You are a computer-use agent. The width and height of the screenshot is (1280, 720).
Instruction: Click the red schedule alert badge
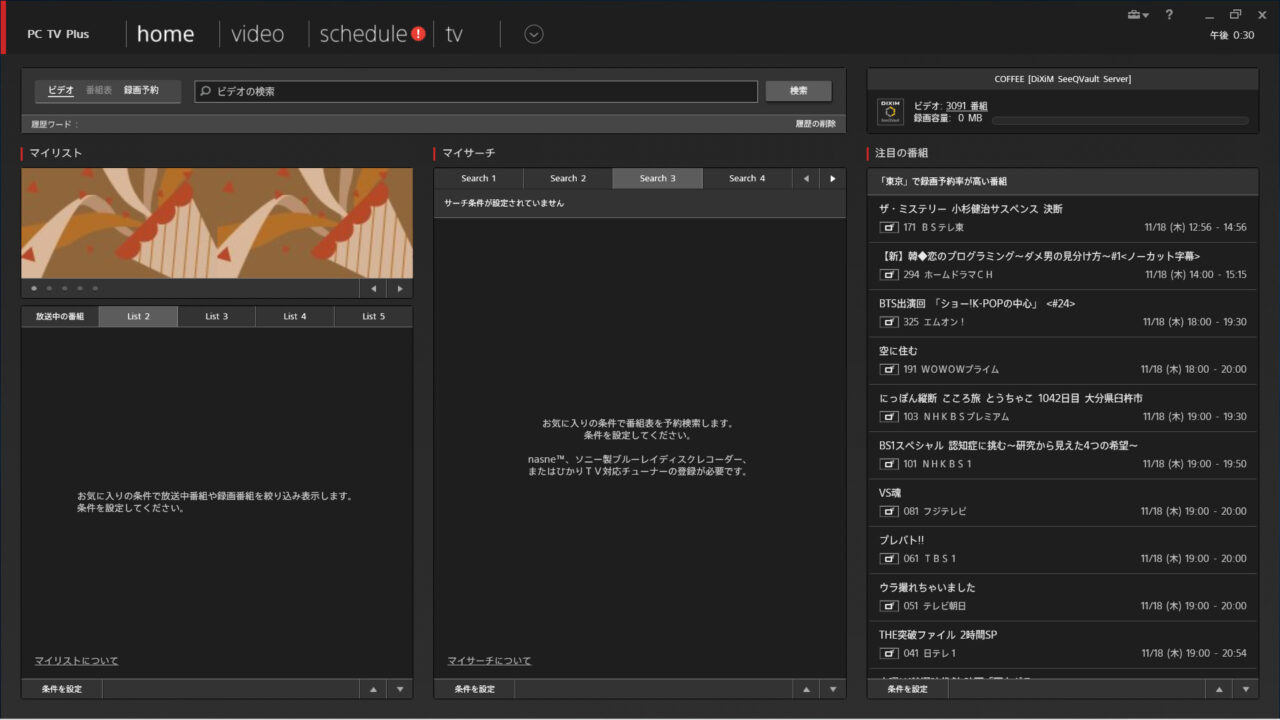click(x=418, y=34)
